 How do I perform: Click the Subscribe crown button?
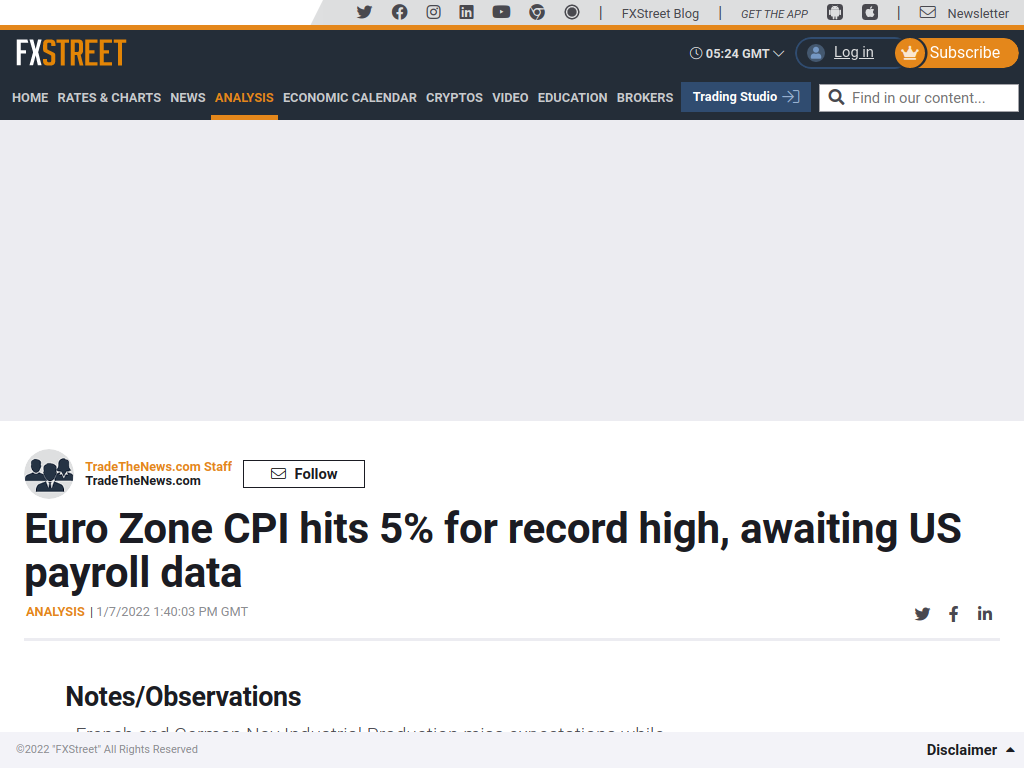957,53
